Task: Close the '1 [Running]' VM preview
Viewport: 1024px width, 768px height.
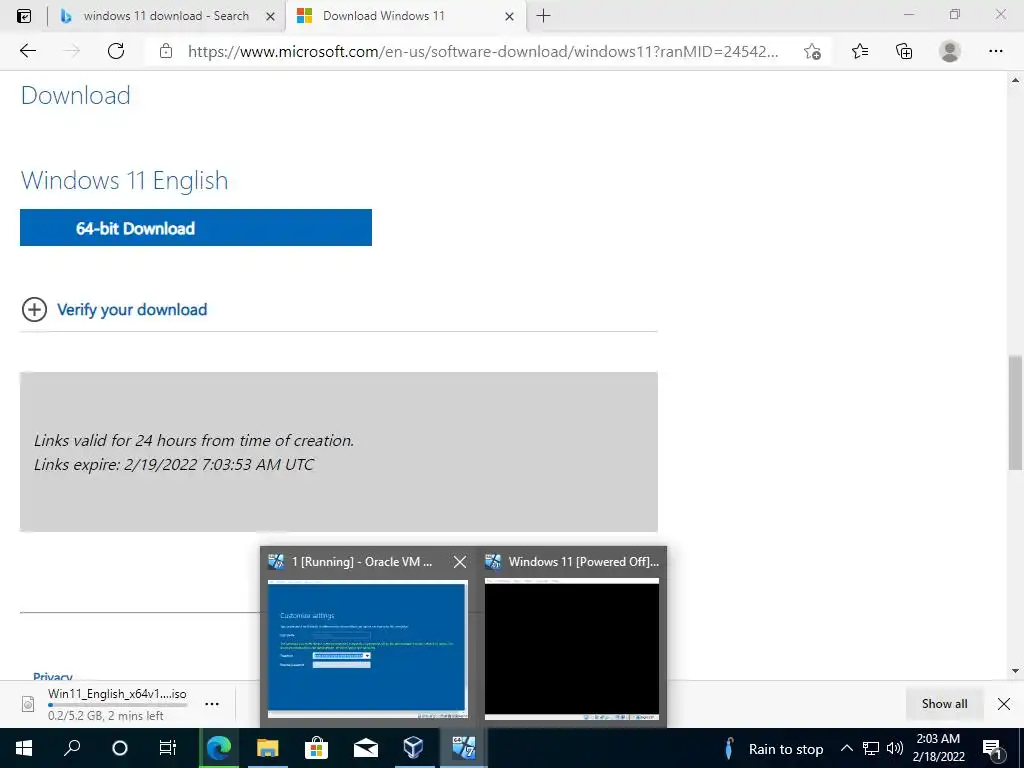Action: pyautogui.click(x=460, y=562)
